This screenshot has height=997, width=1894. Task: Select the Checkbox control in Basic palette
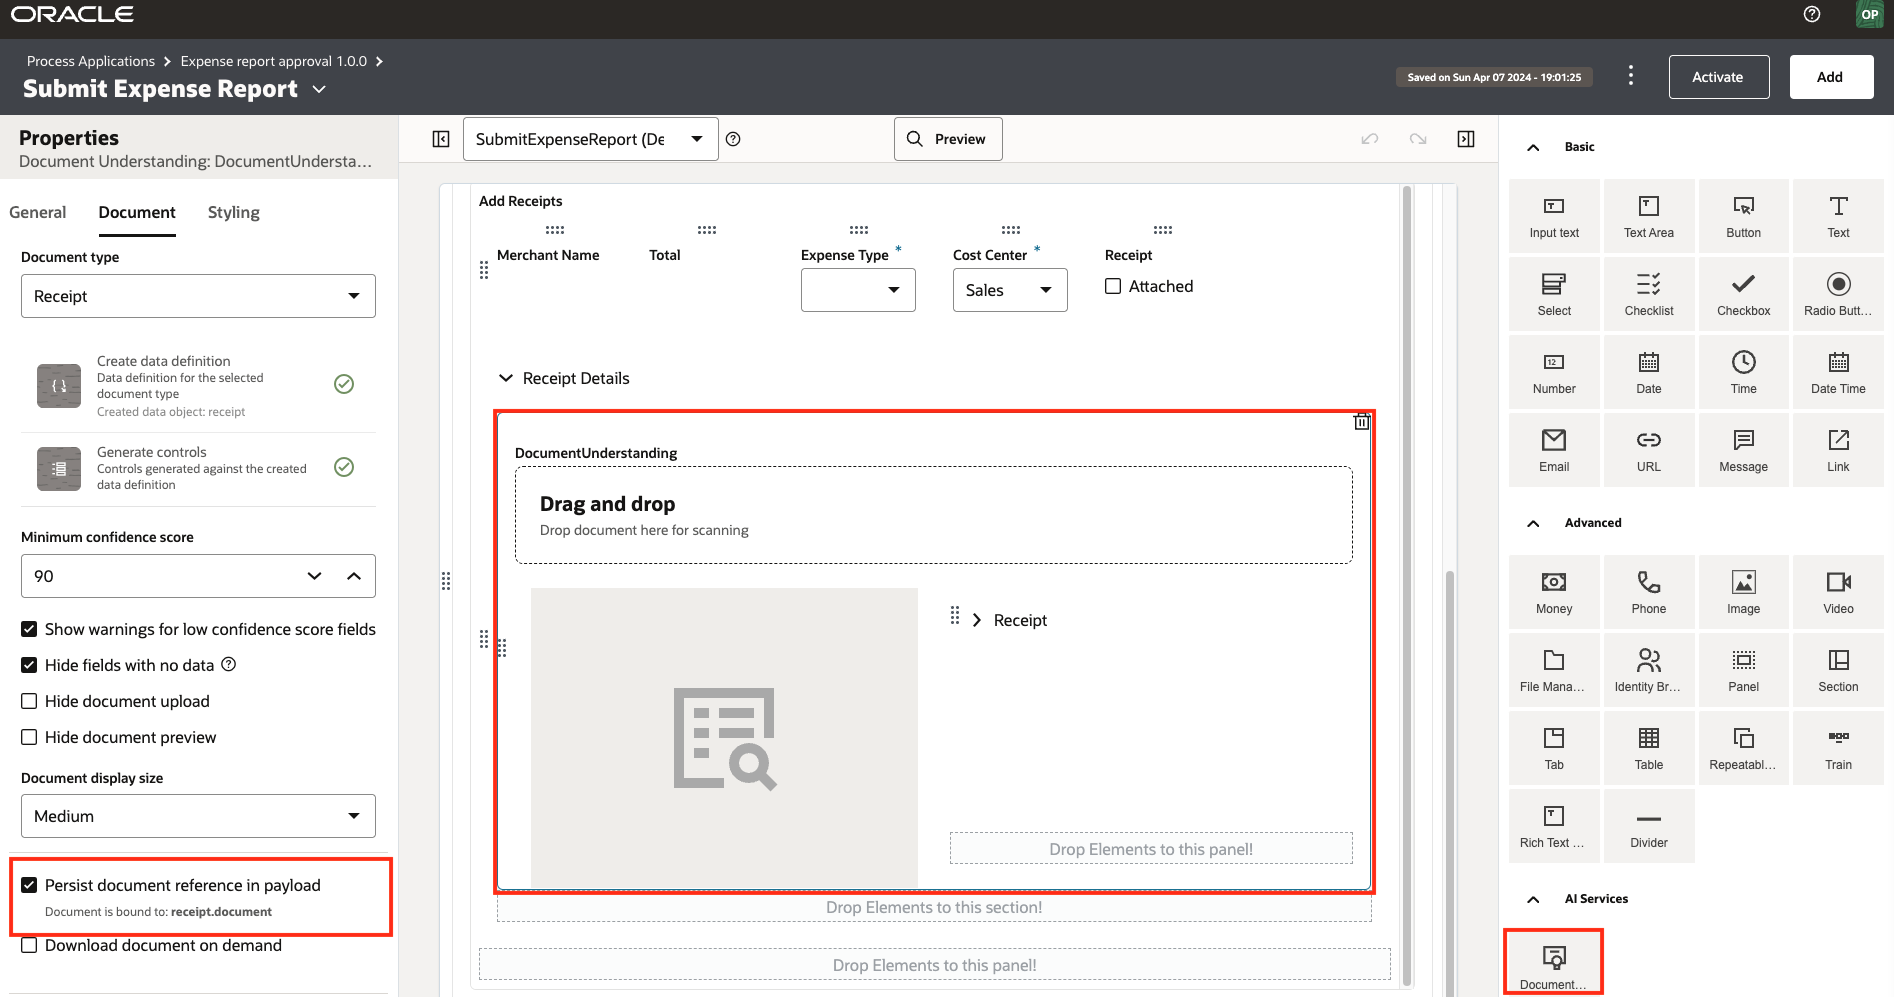coord(1743,292)
